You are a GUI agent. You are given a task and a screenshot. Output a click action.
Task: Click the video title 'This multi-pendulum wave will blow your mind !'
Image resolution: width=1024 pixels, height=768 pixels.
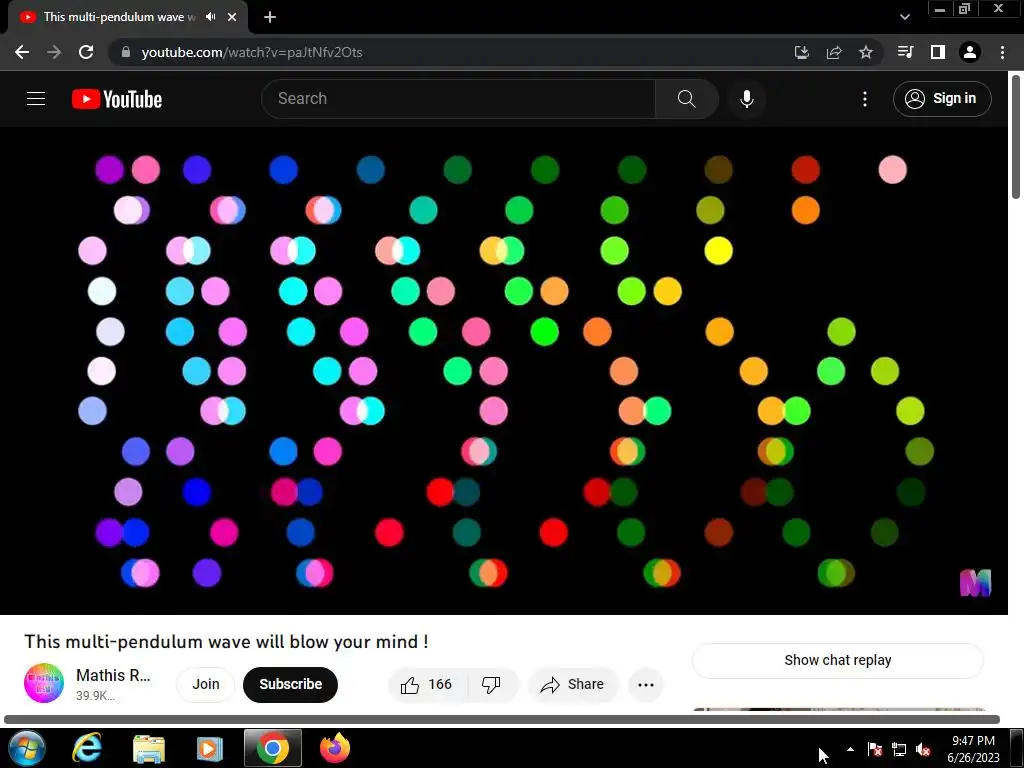tap(227, 641)
